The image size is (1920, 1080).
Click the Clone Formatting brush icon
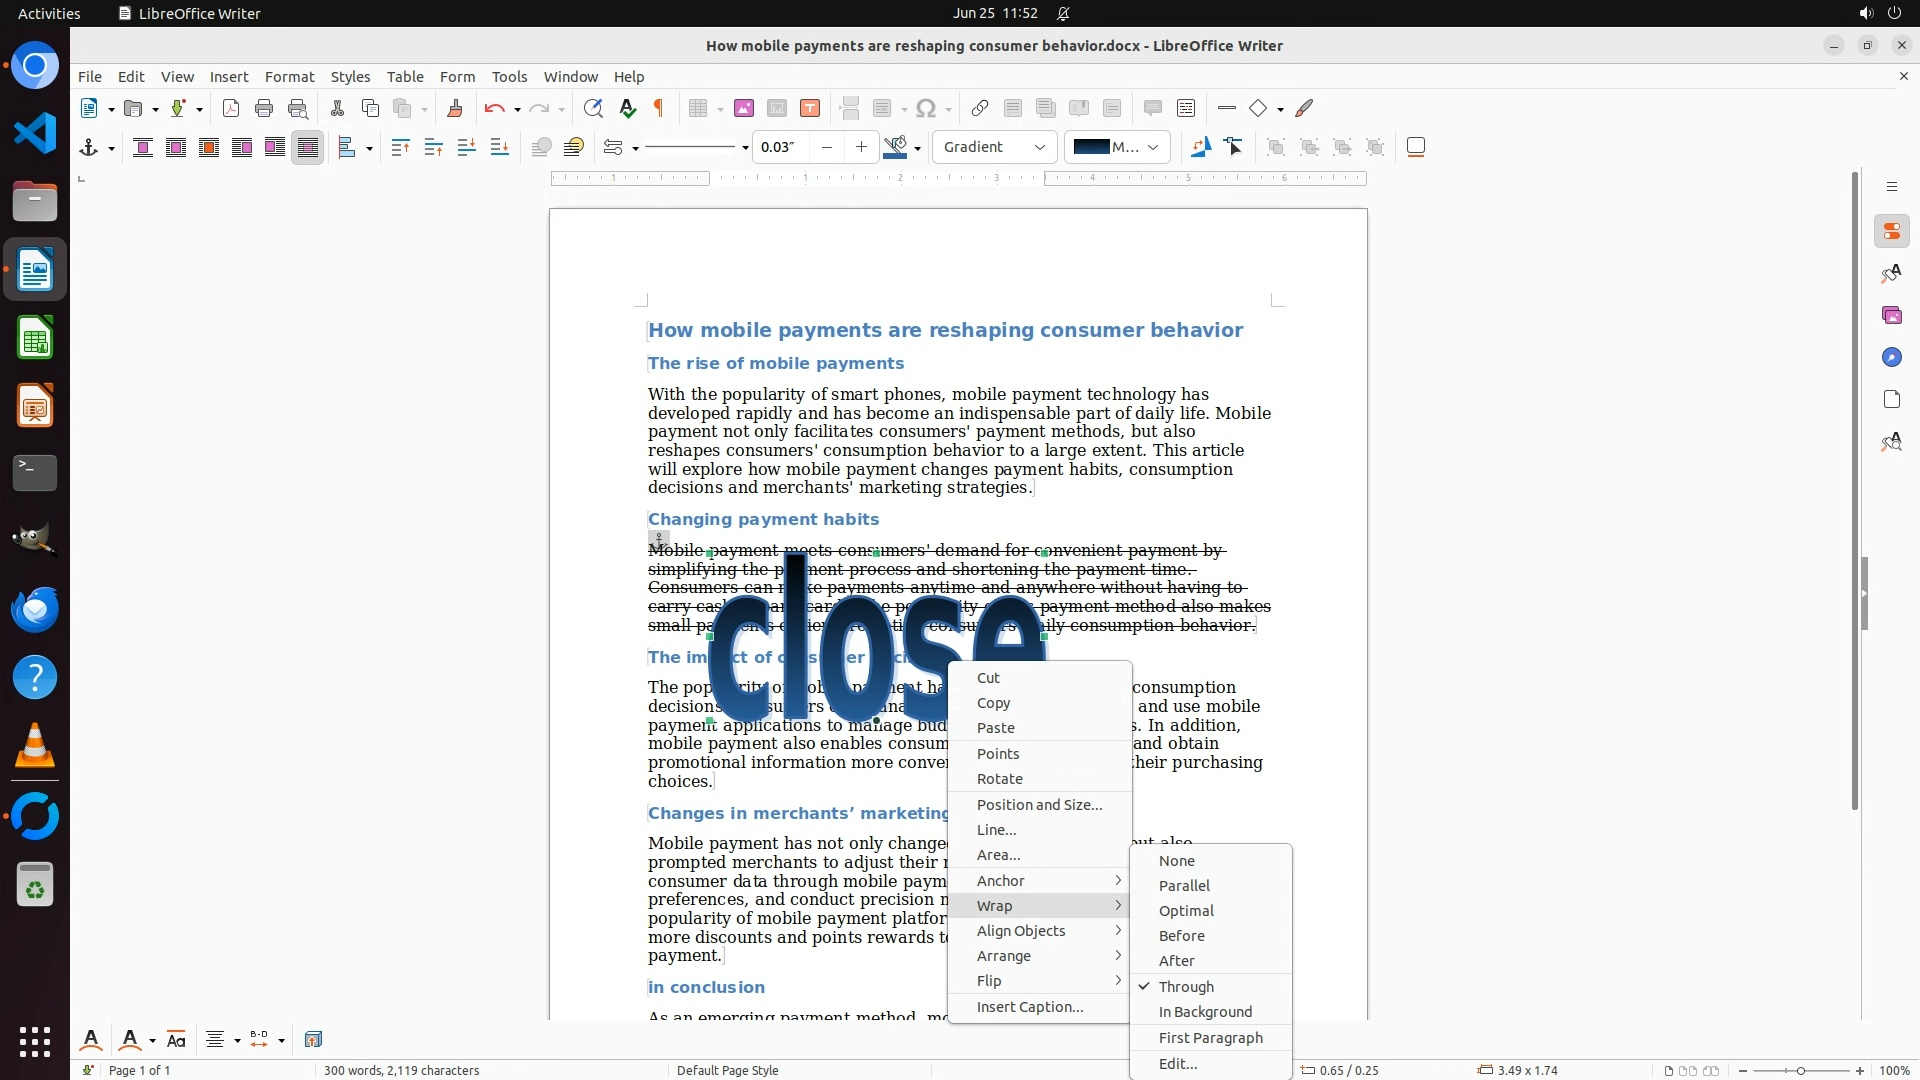(455, 109)
